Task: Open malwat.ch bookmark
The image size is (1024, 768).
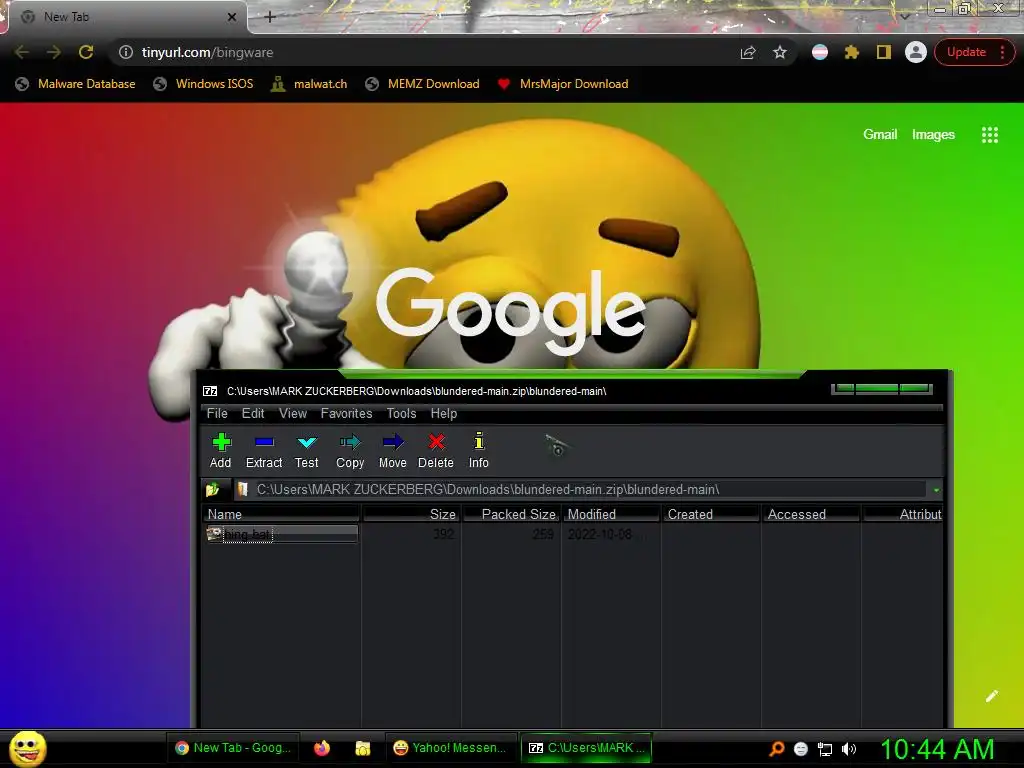Action: (310, 84)
